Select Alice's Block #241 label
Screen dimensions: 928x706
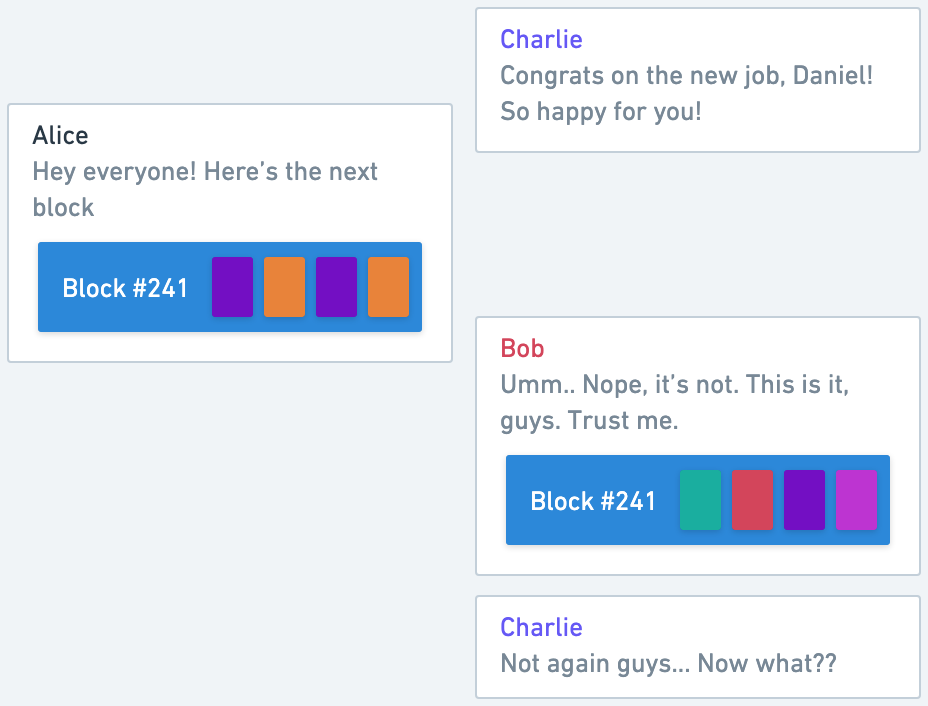point(125,288)
